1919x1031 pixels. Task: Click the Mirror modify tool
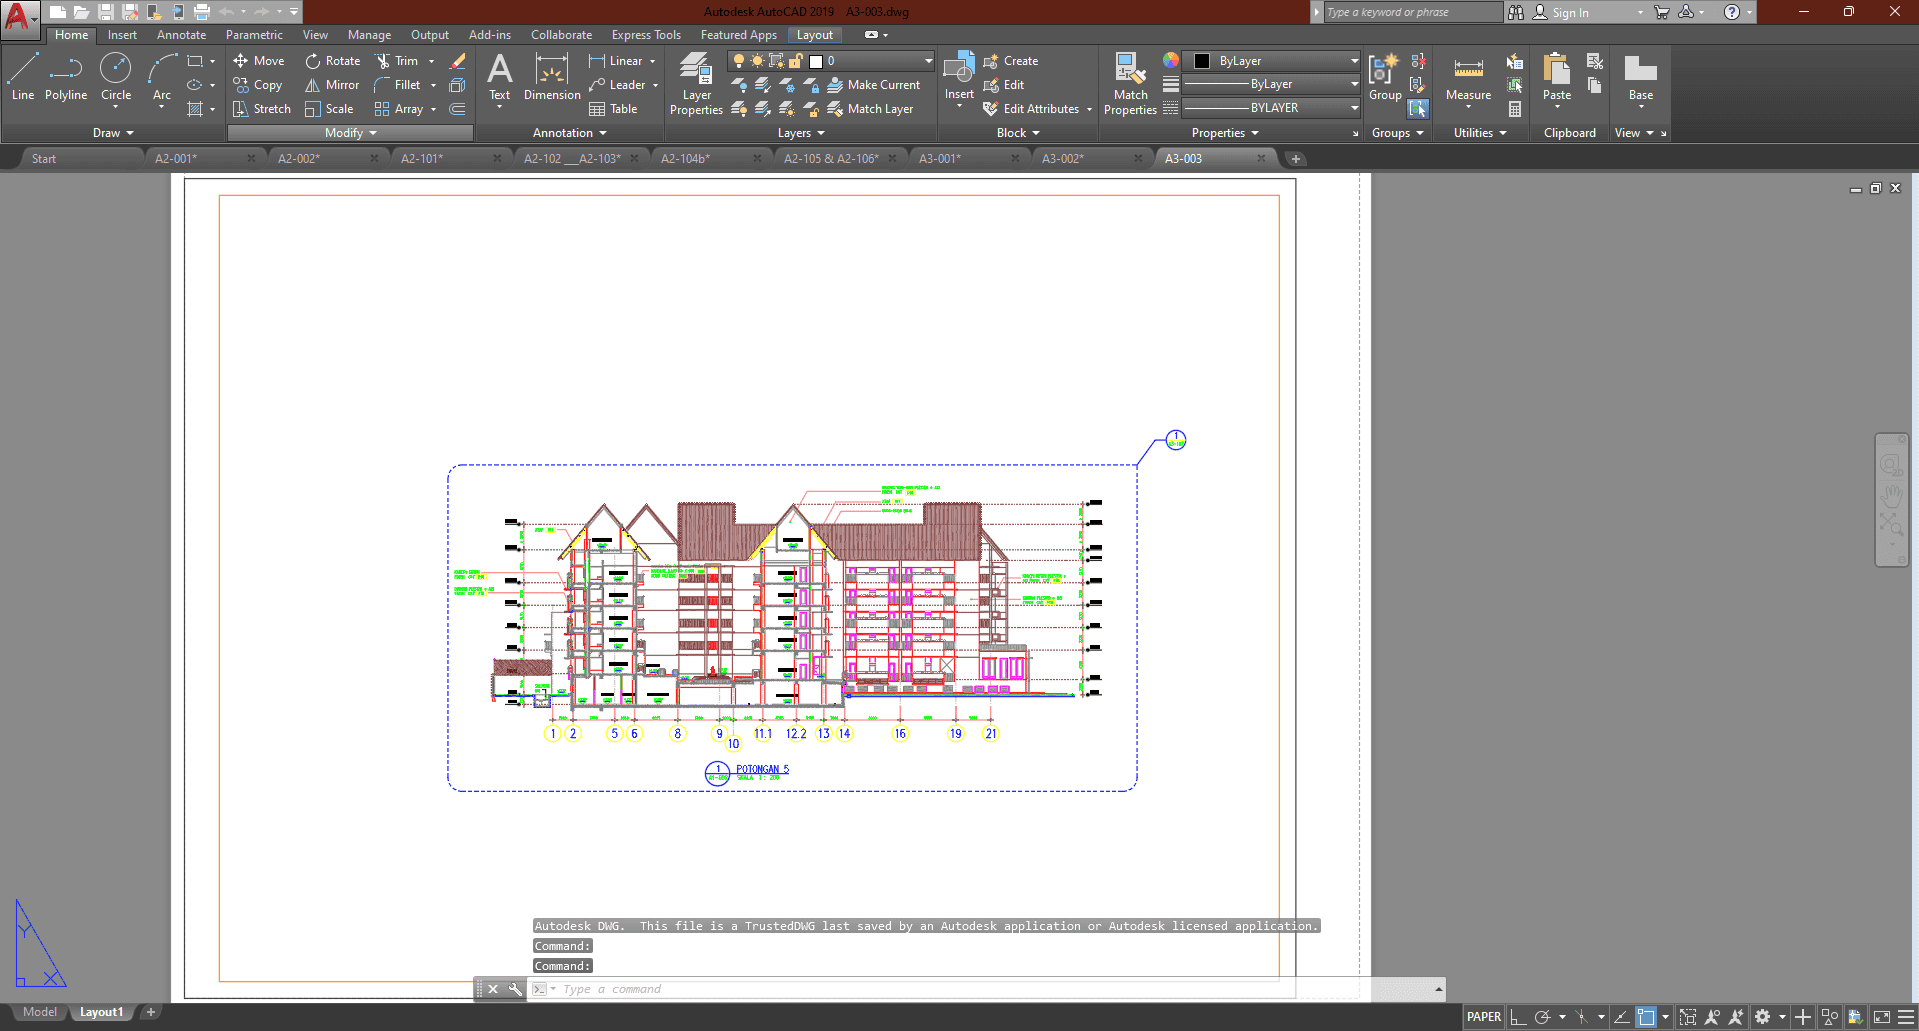332,85
